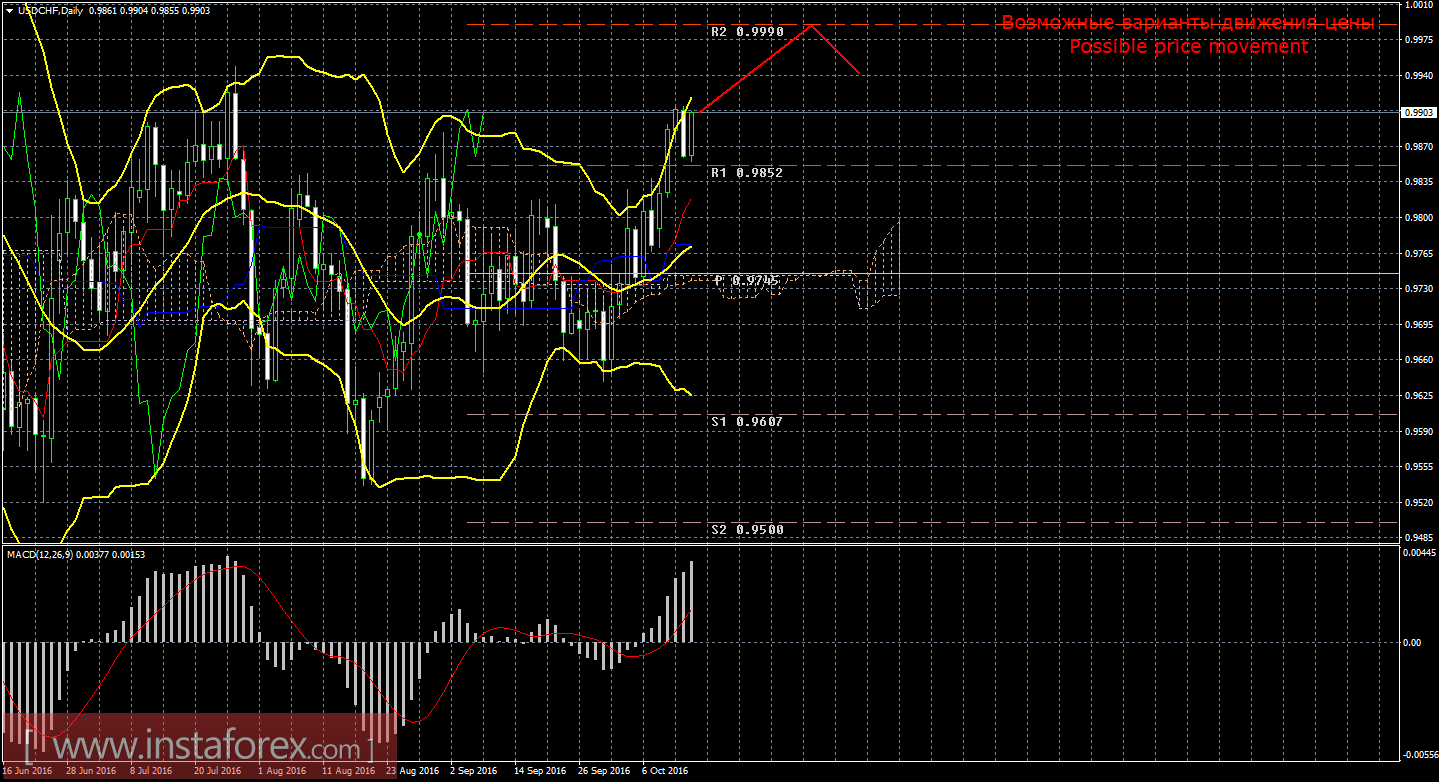Click the 26 Sep 2016 date label
Viewport: 1439px width, 782px height.
[x=603, y=772]
